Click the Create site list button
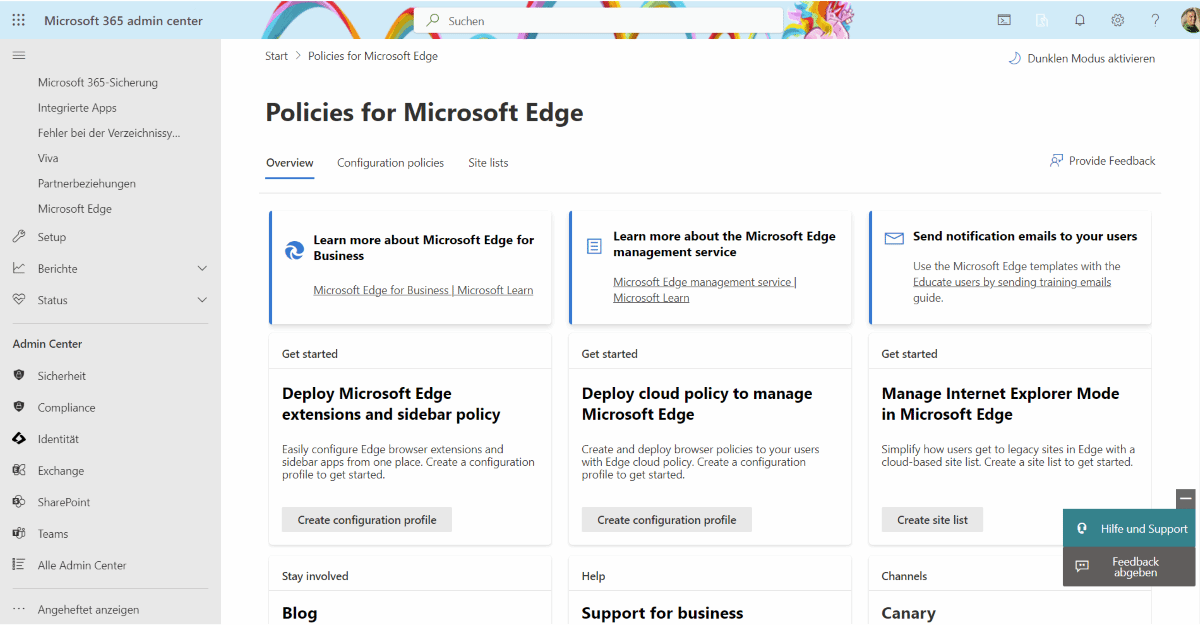This screenshot has height=625, width=1200. (x=931, y=519)
